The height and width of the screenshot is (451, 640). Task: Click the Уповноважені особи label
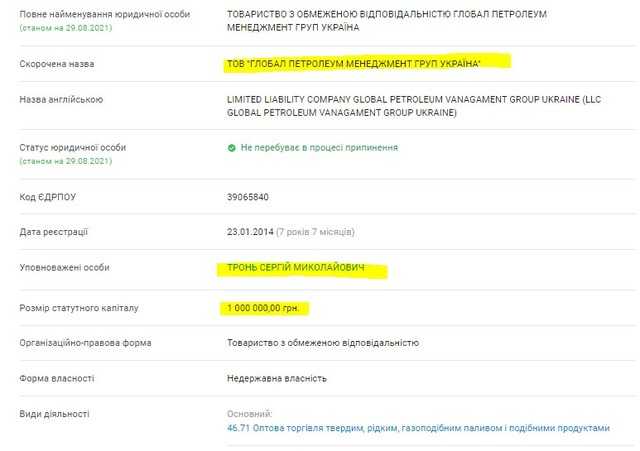pos(64,267)
